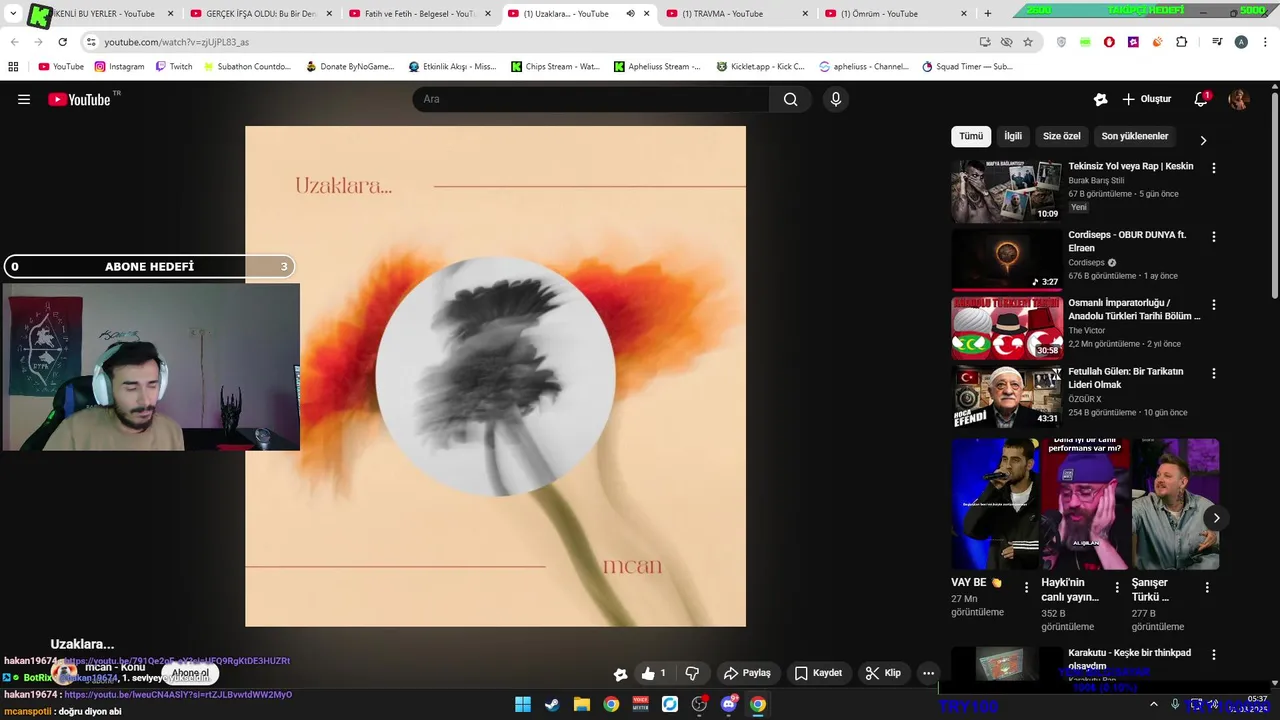The width and height of the screenshot is (1280, 720).
Task: Open the Tekinsiz Yol veya Rap thumbnail
Action: point(1006,191)
